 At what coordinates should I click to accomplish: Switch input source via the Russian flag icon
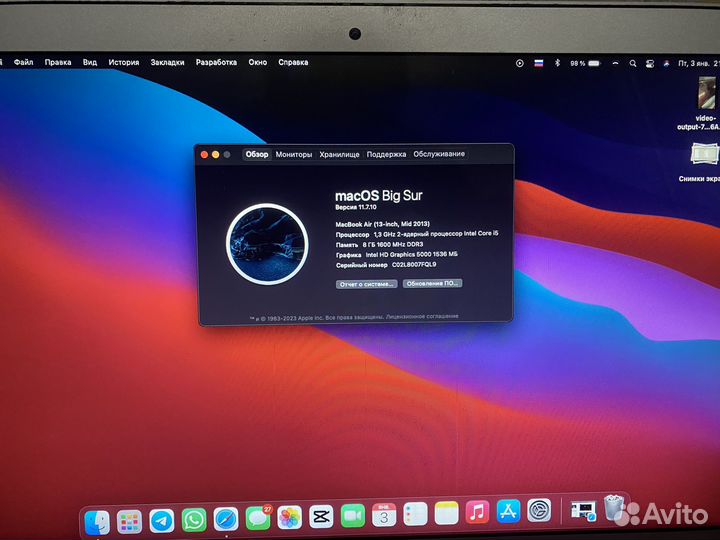539,63
